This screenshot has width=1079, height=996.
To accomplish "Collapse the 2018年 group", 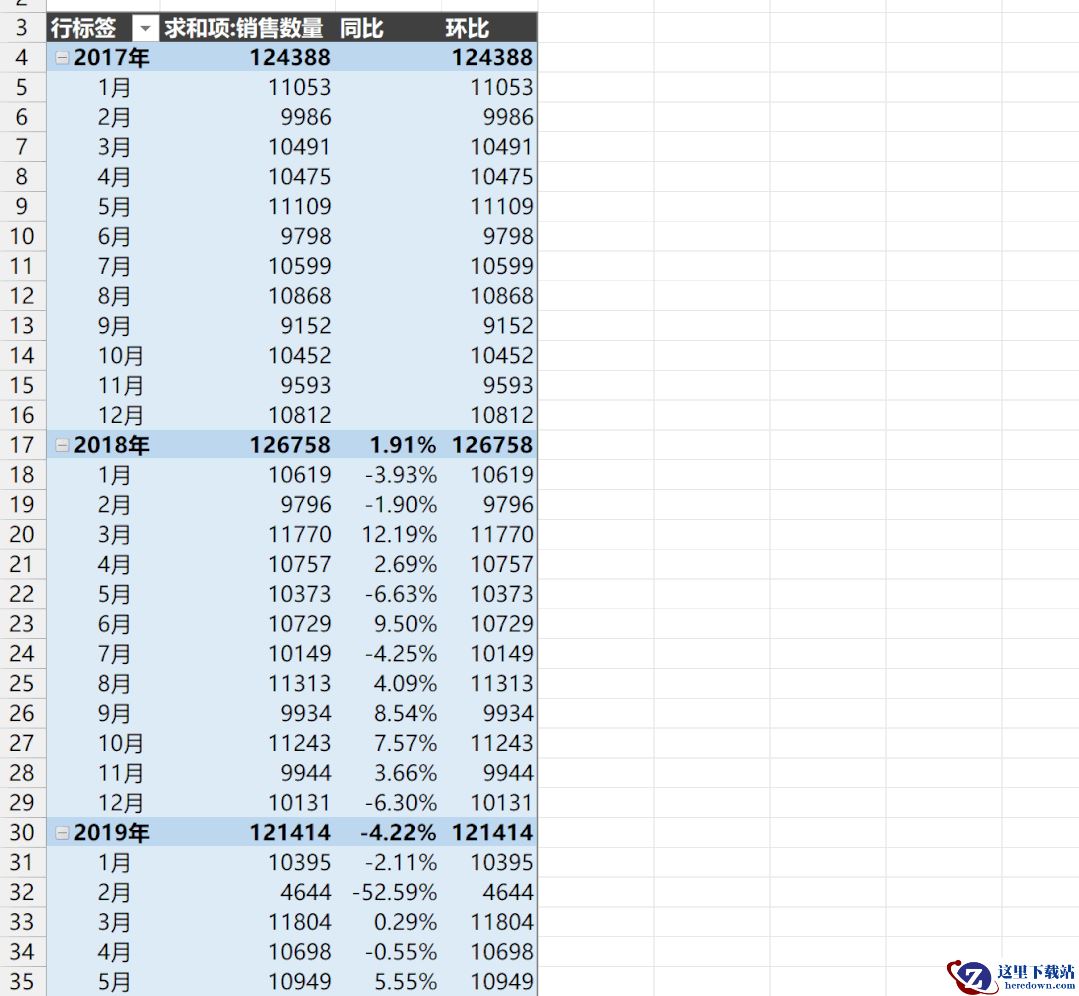I will (x=62, y=445).
